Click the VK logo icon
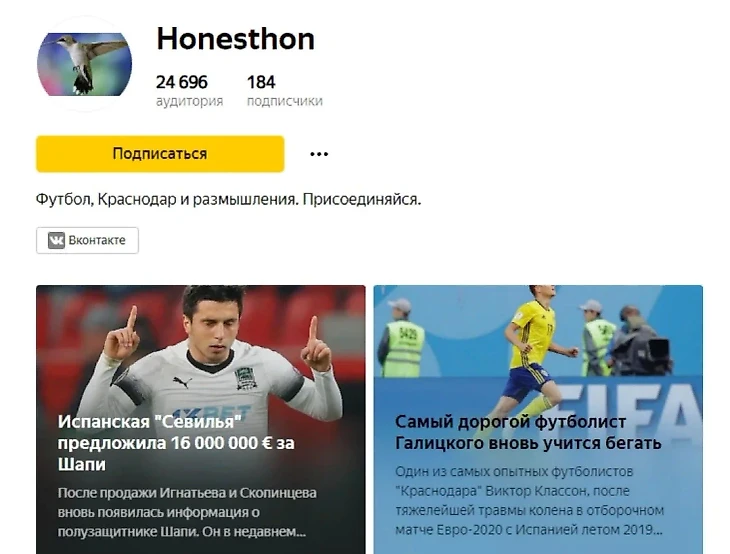 [56, 240]
